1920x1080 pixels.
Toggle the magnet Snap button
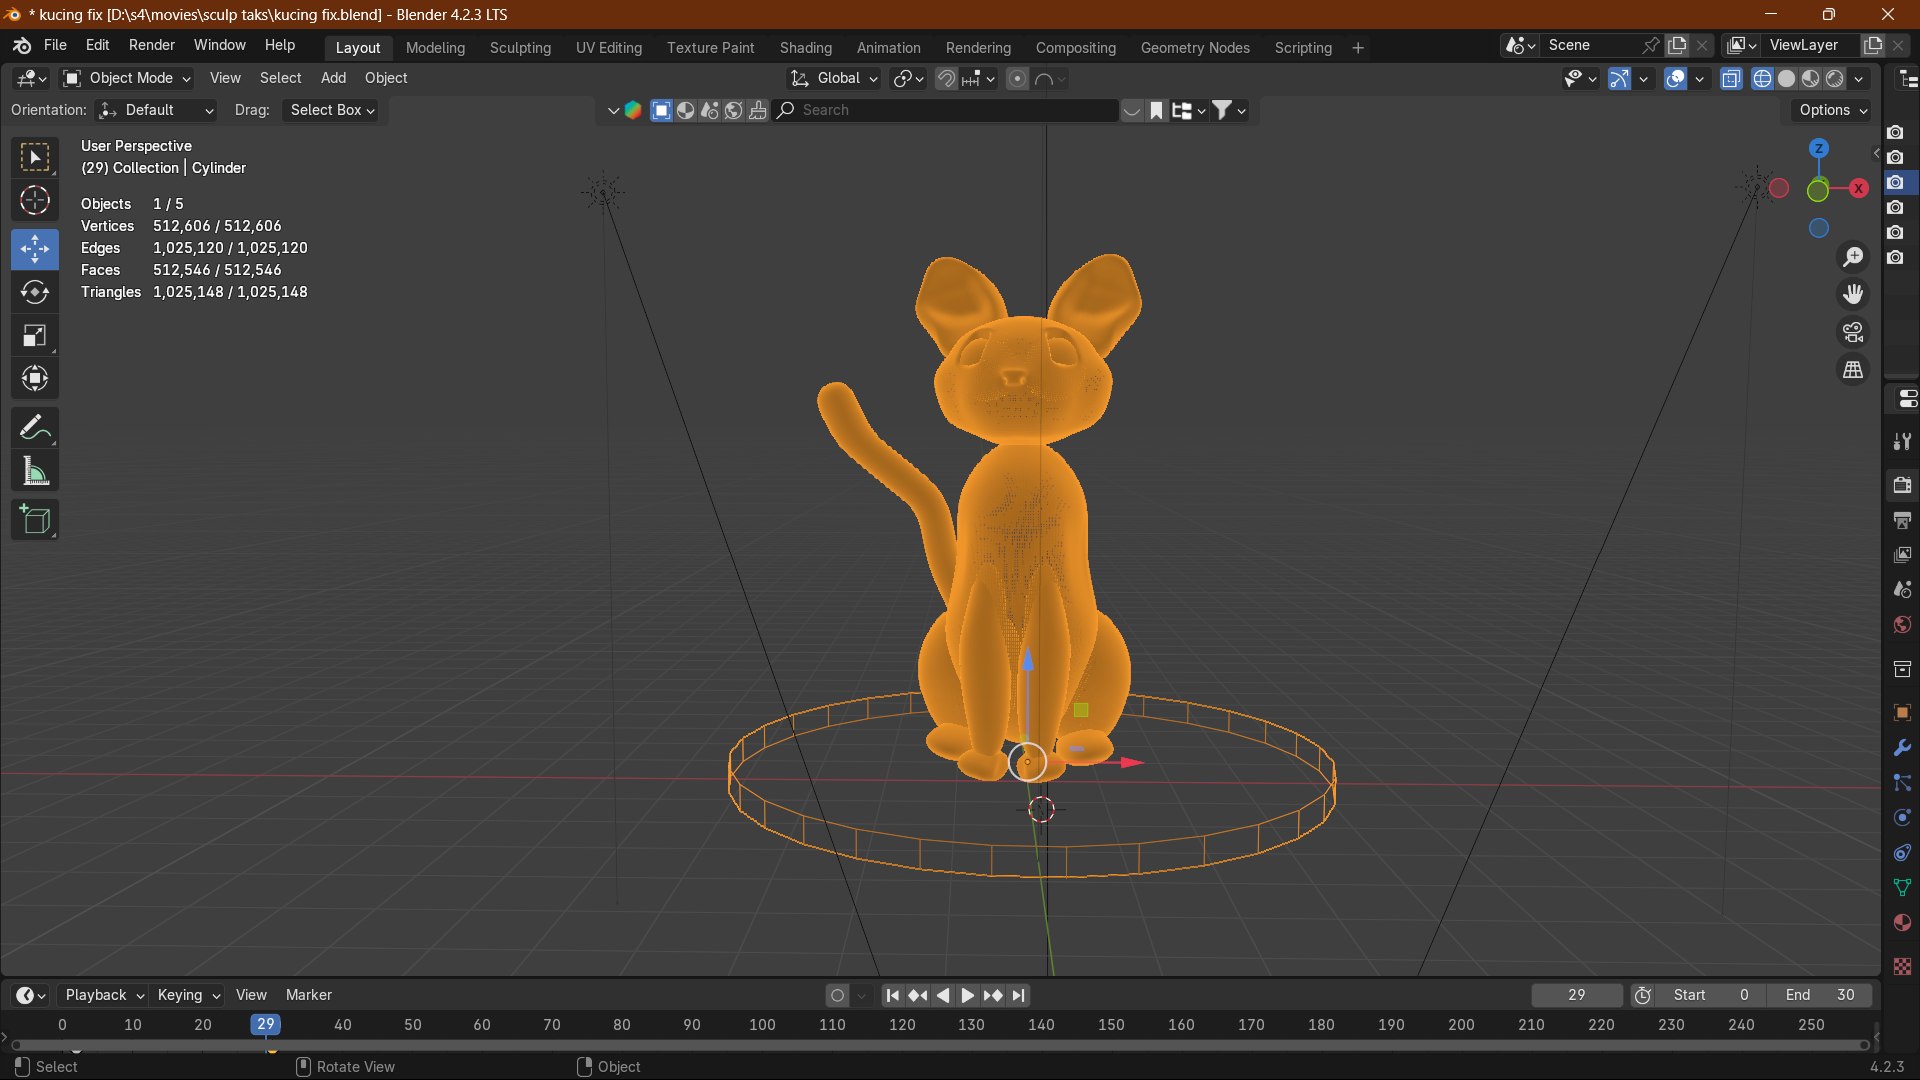945,78
